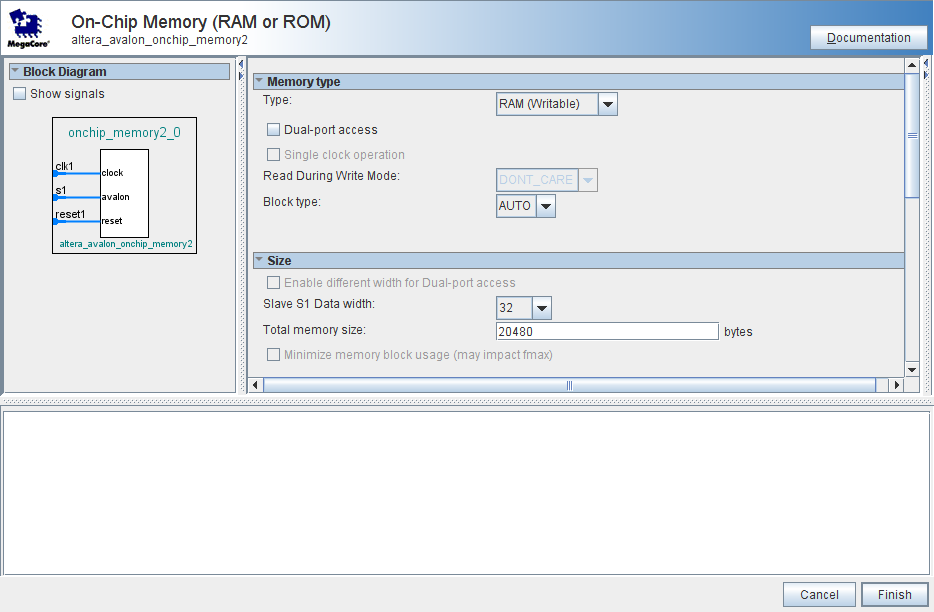Image resolution: width=934 pixels, height=612 pixels.
Task: Open the Documentation button
Action: 868,38
